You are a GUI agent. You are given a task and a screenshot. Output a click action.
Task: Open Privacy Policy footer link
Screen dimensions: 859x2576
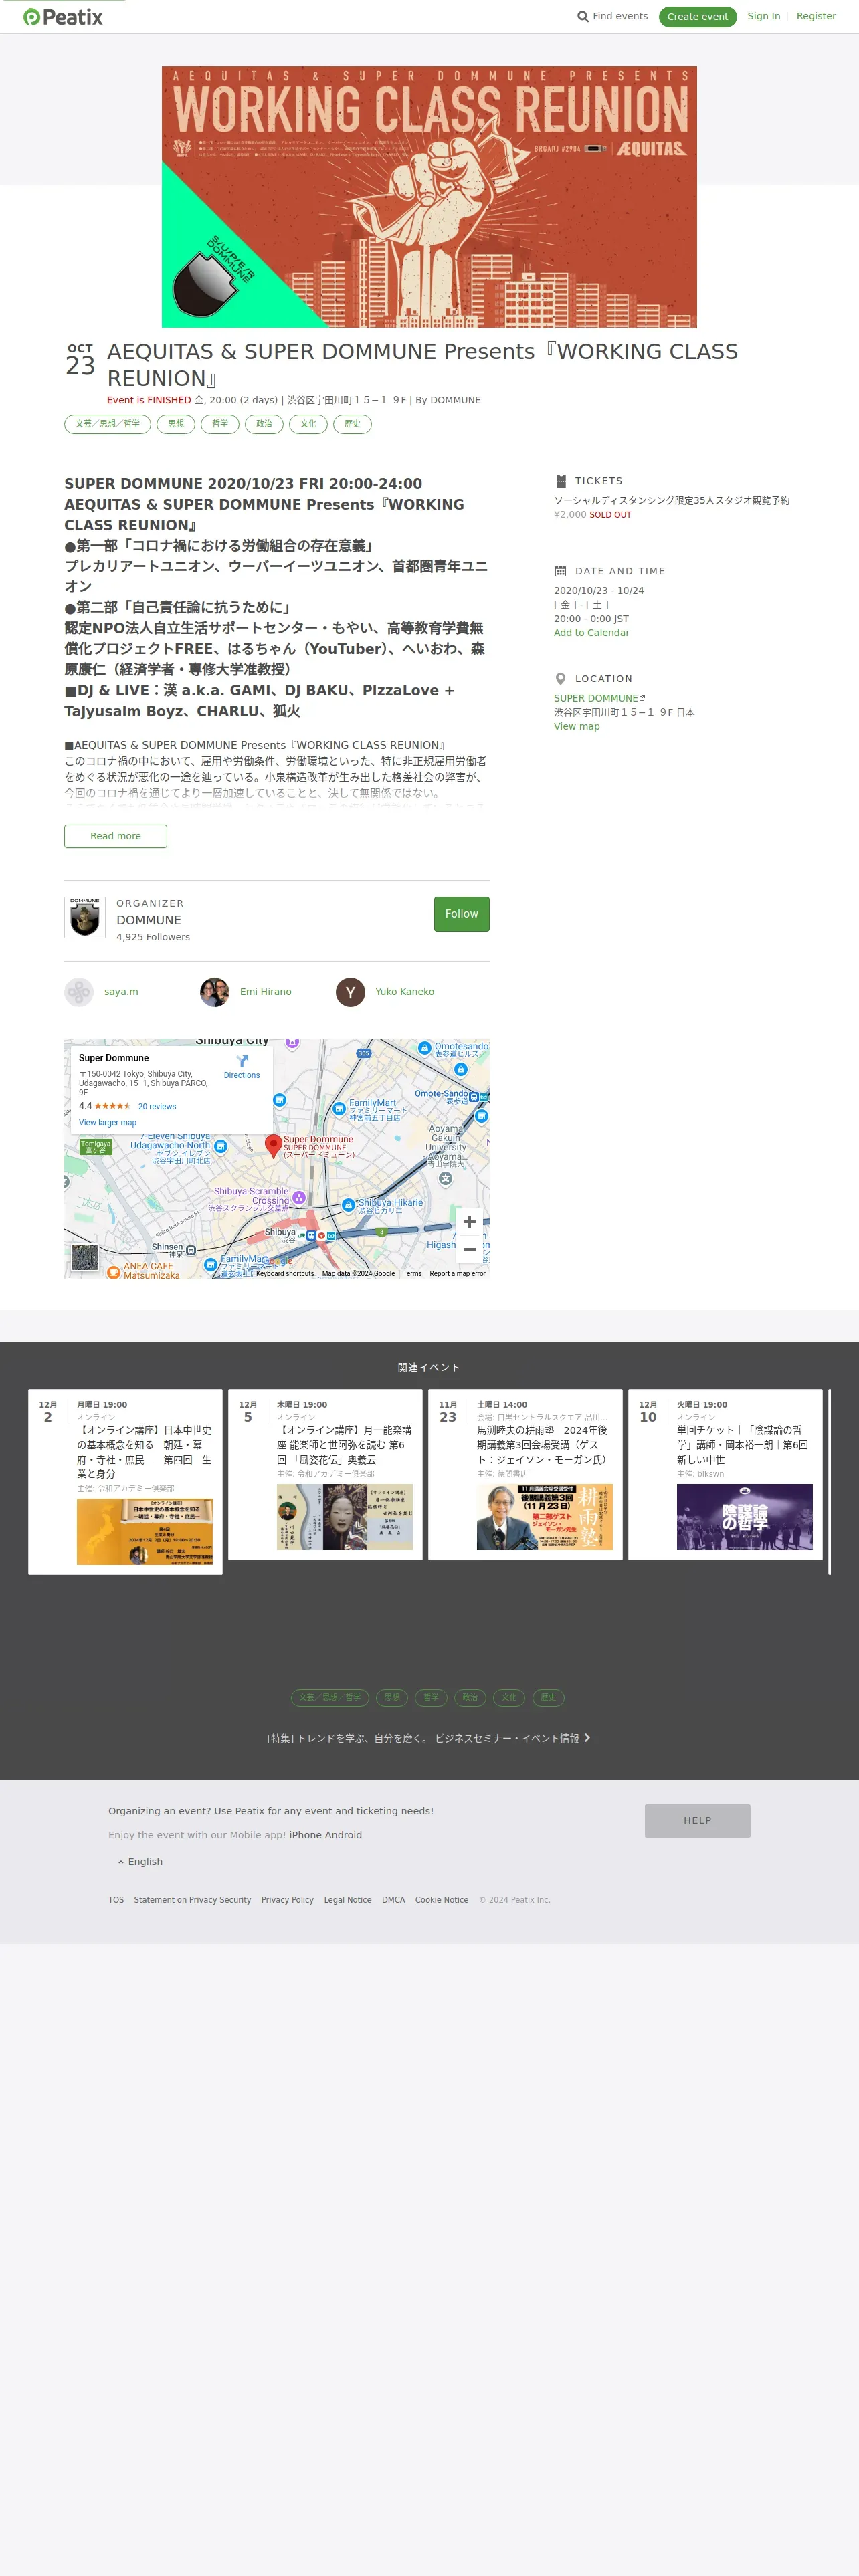pos(288,1899)
